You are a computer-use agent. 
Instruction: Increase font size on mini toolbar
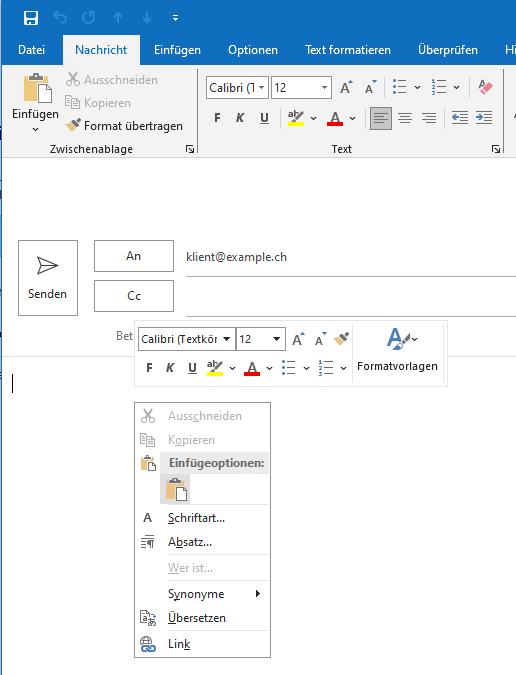pyautogui.click(x=298, y=339)
